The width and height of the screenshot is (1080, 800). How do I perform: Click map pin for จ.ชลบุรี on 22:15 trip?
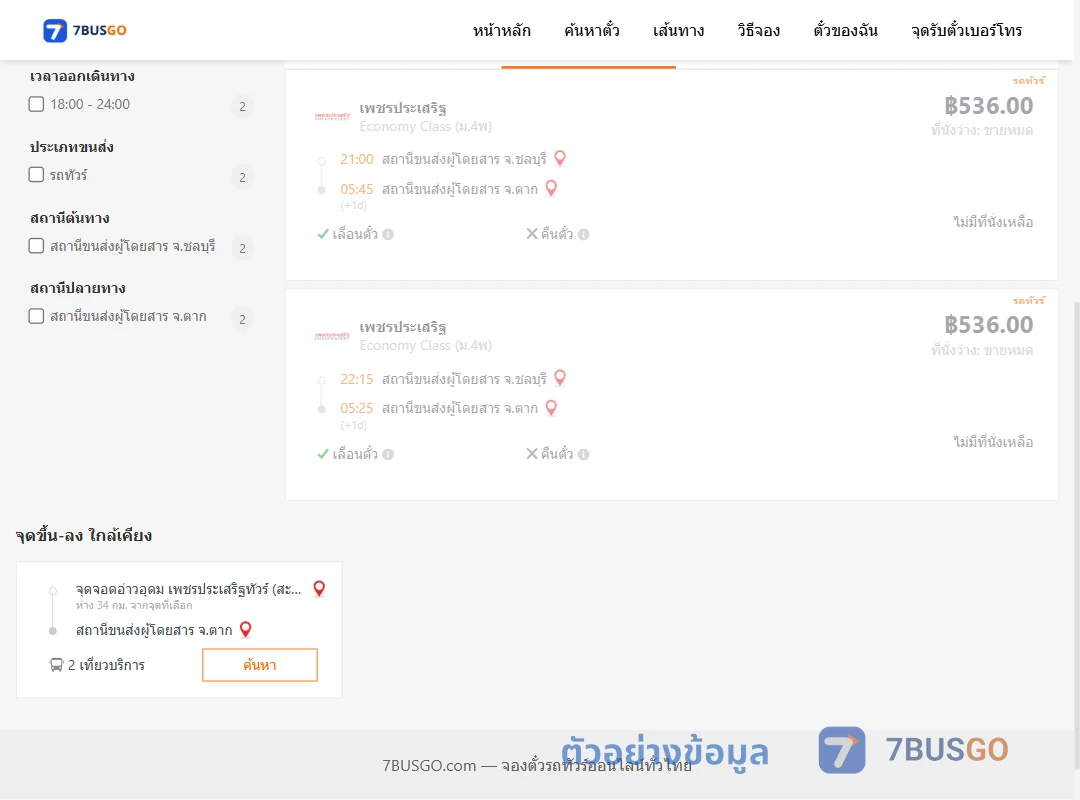click(x=560, y=378)
